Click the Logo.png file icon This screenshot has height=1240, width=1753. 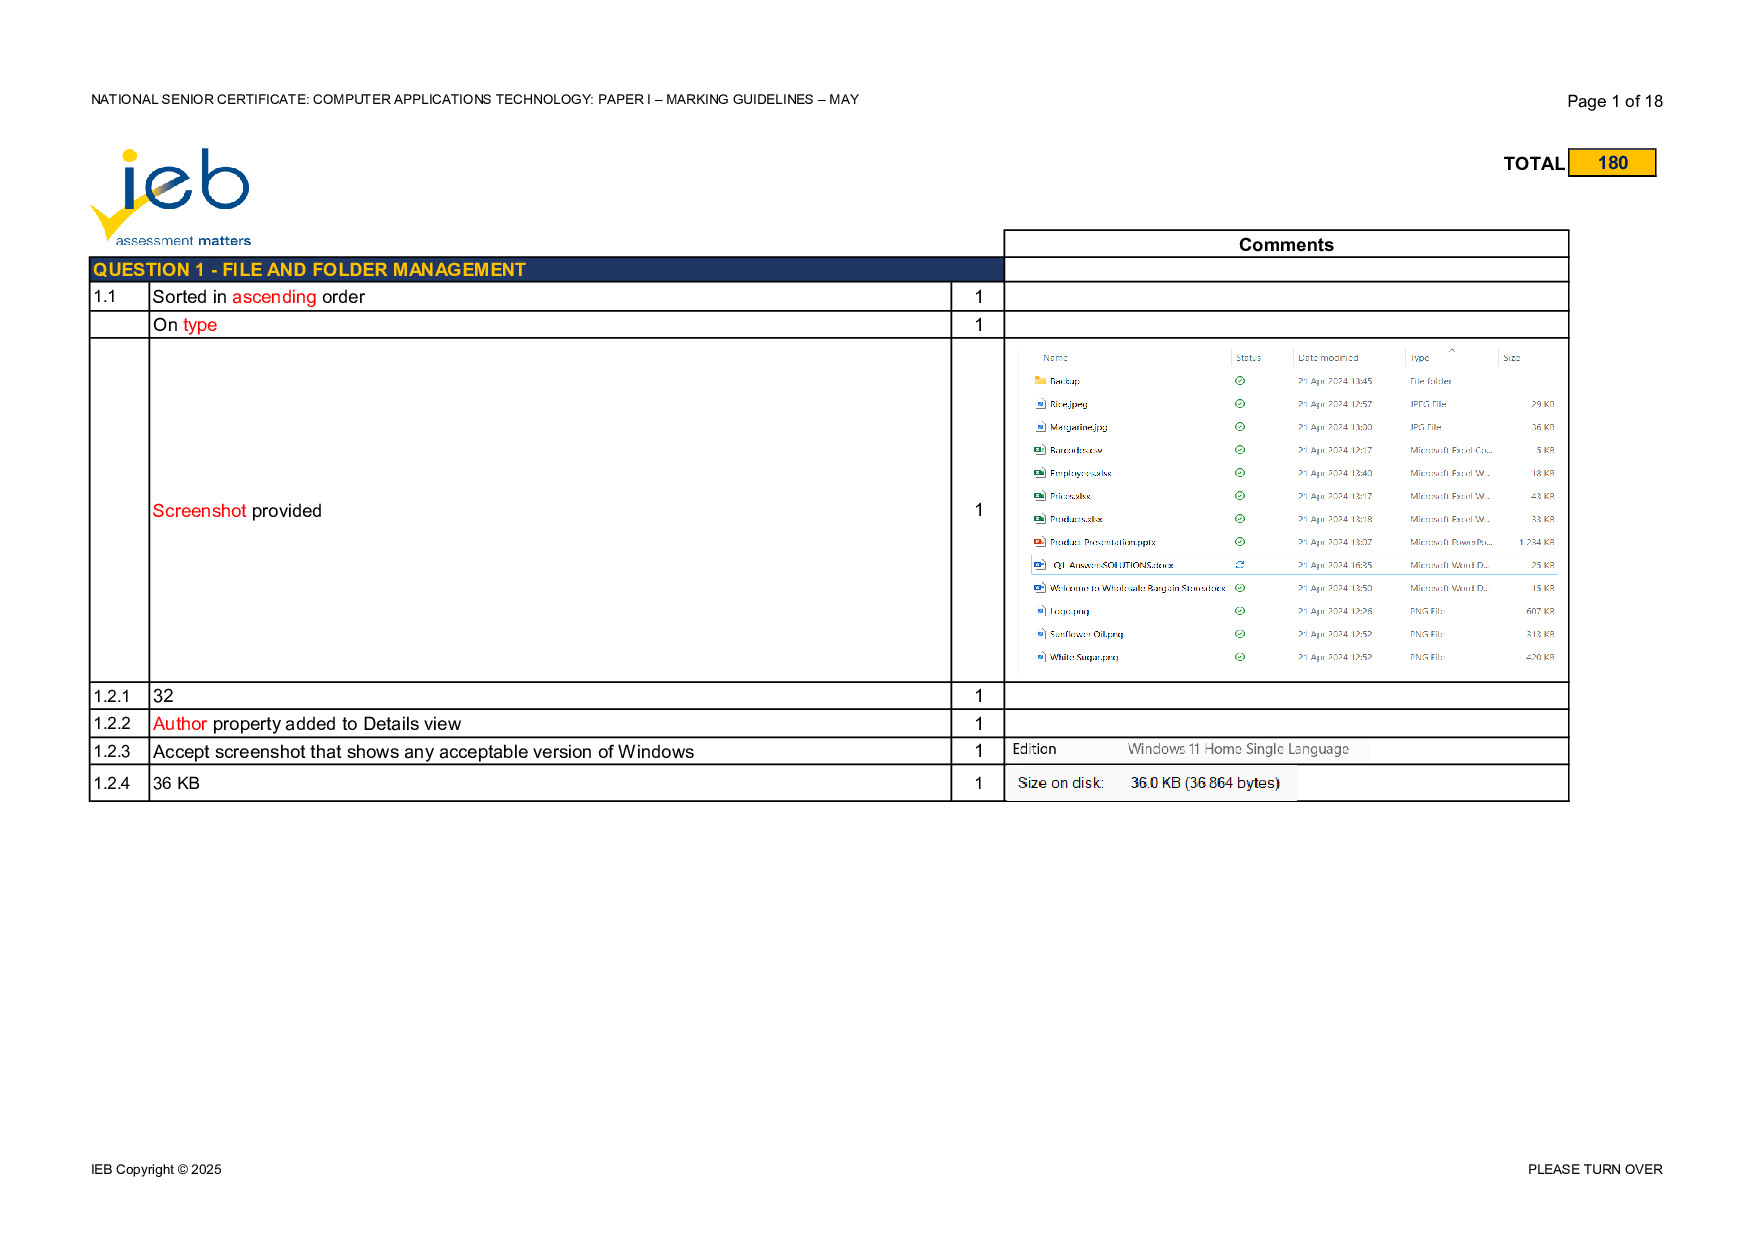click(x=1041, y=611)
